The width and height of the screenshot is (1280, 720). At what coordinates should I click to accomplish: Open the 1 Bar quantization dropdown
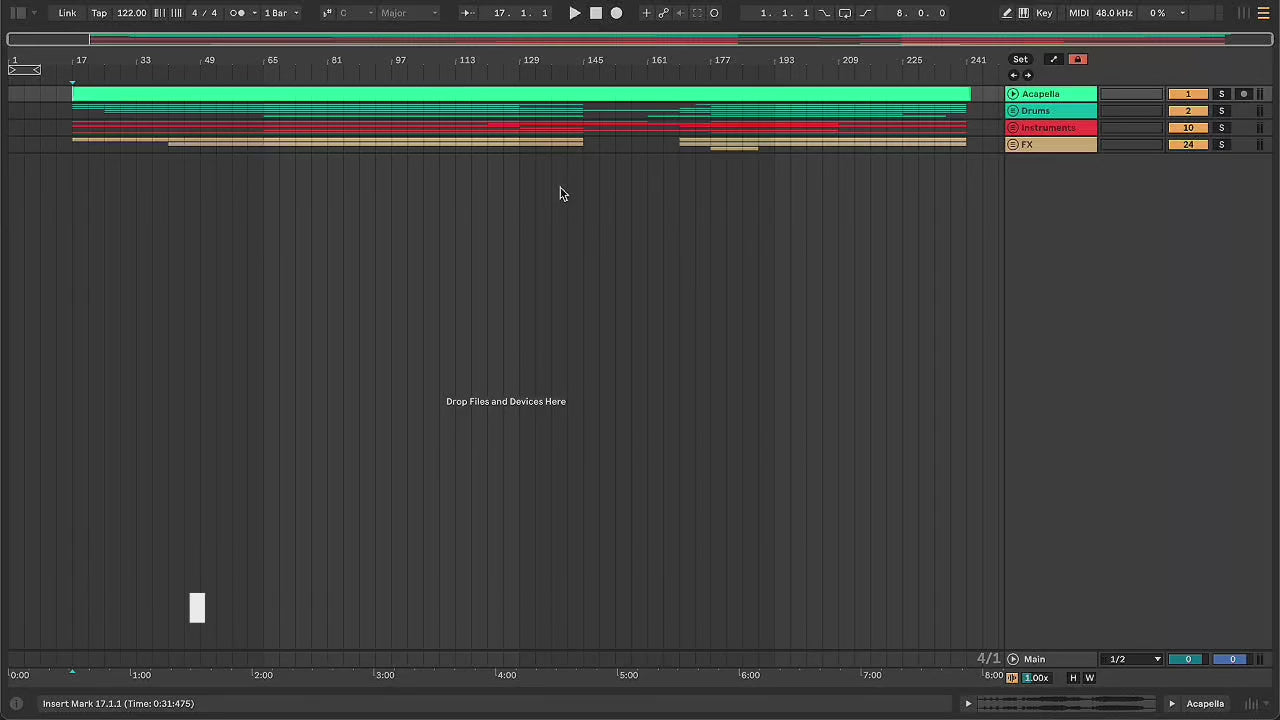(x=281, y=13)
